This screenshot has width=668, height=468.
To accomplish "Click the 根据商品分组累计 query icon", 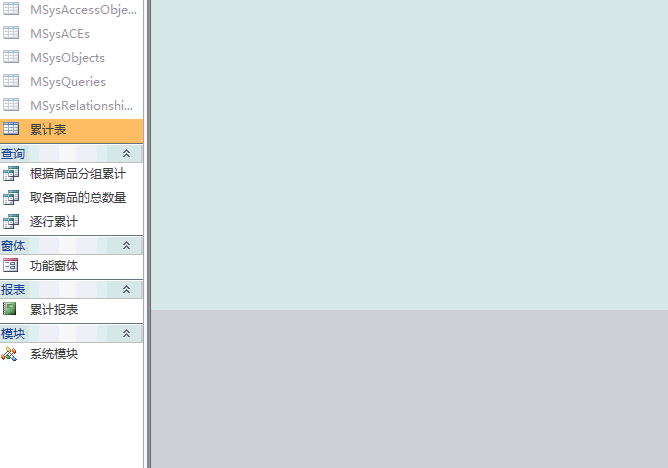I will [x=11, y=173].
